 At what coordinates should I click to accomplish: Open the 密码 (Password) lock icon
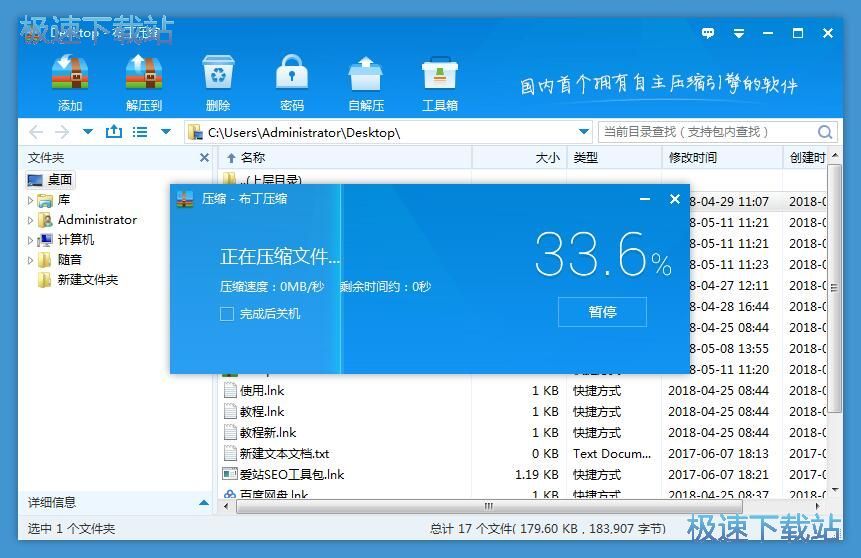click(x=292, y=72)
